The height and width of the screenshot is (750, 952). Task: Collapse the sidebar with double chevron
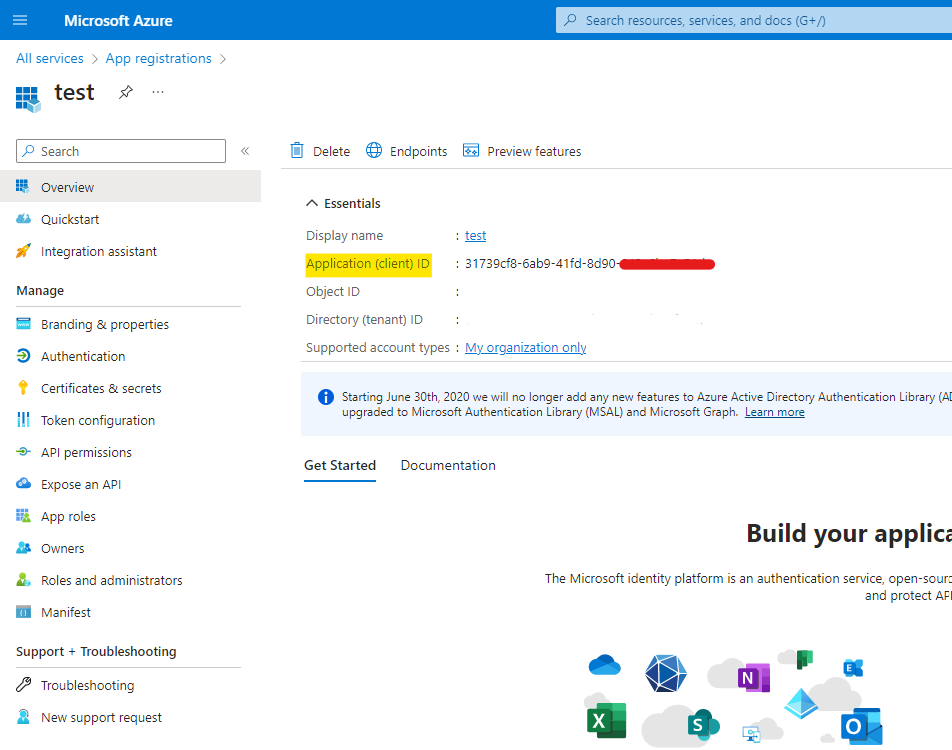(x=245, y=151)
